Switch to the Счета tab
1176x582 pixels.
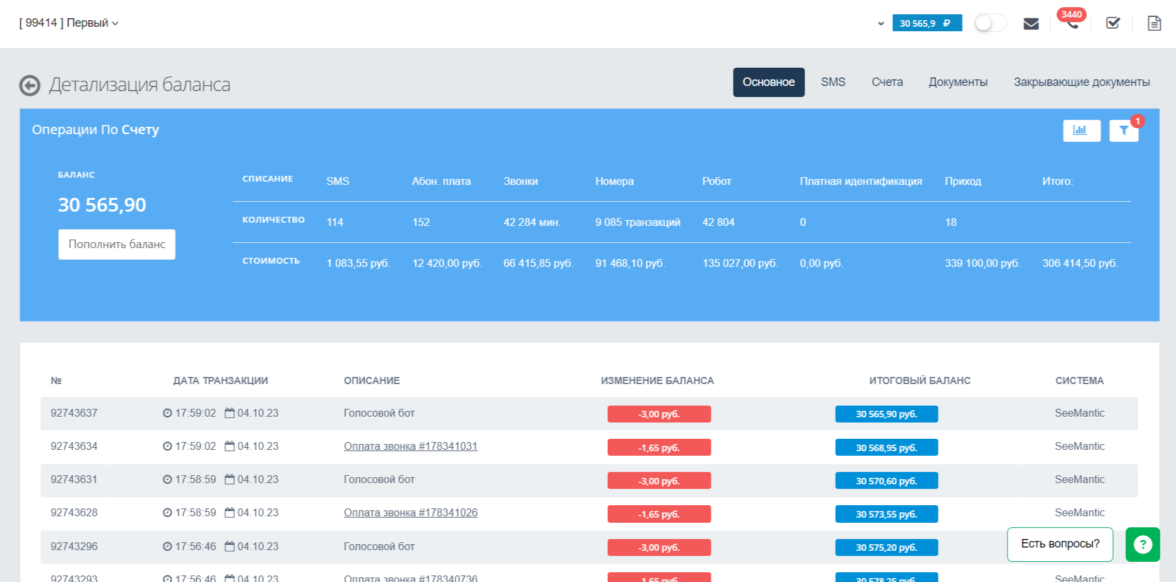pos(887,82)
